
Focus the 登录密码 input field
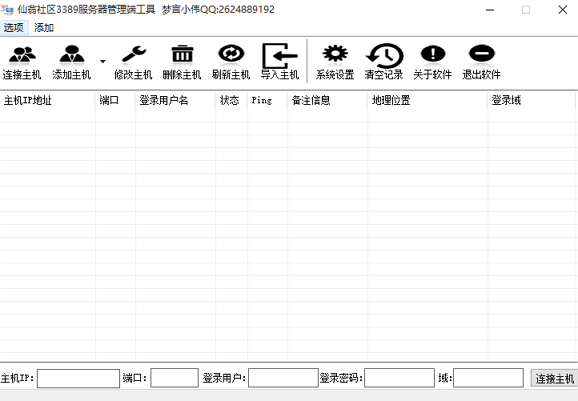point(399,378)
